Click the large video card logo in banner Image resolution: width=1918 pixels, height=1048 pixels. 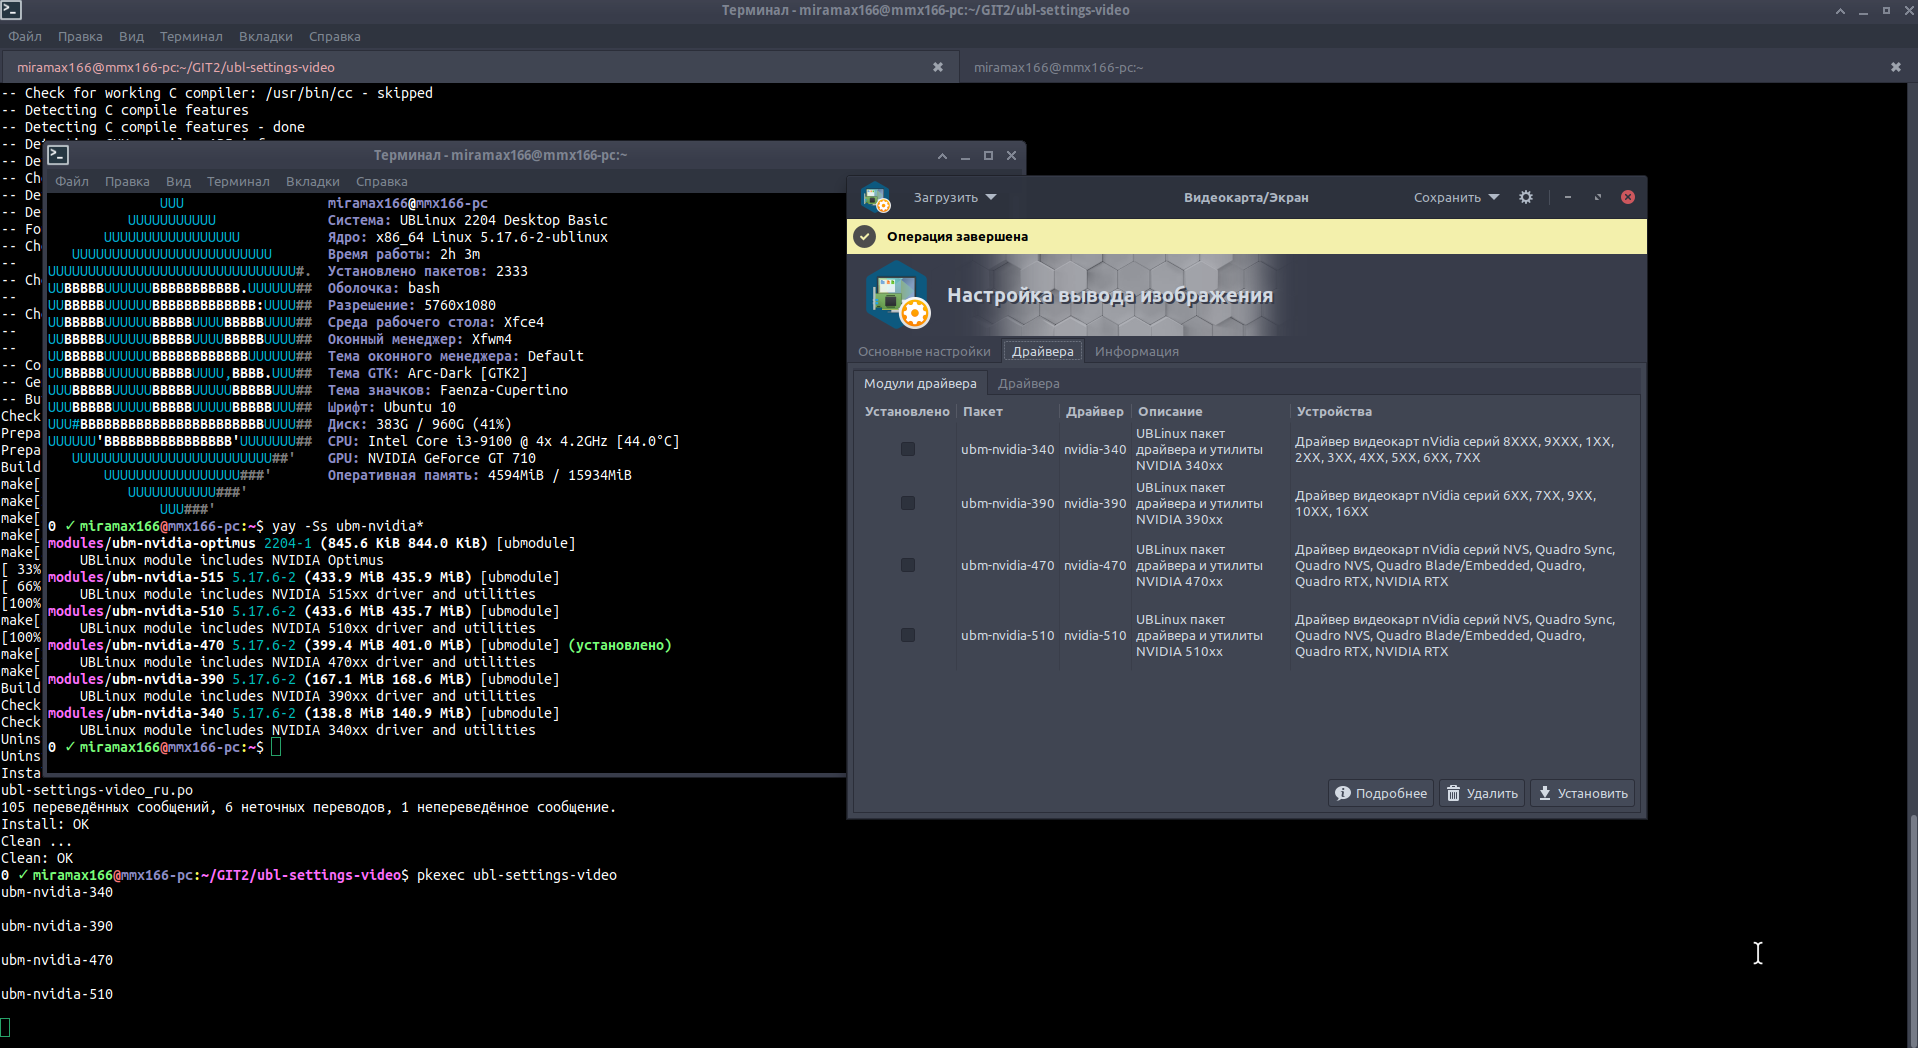point(897,296)
